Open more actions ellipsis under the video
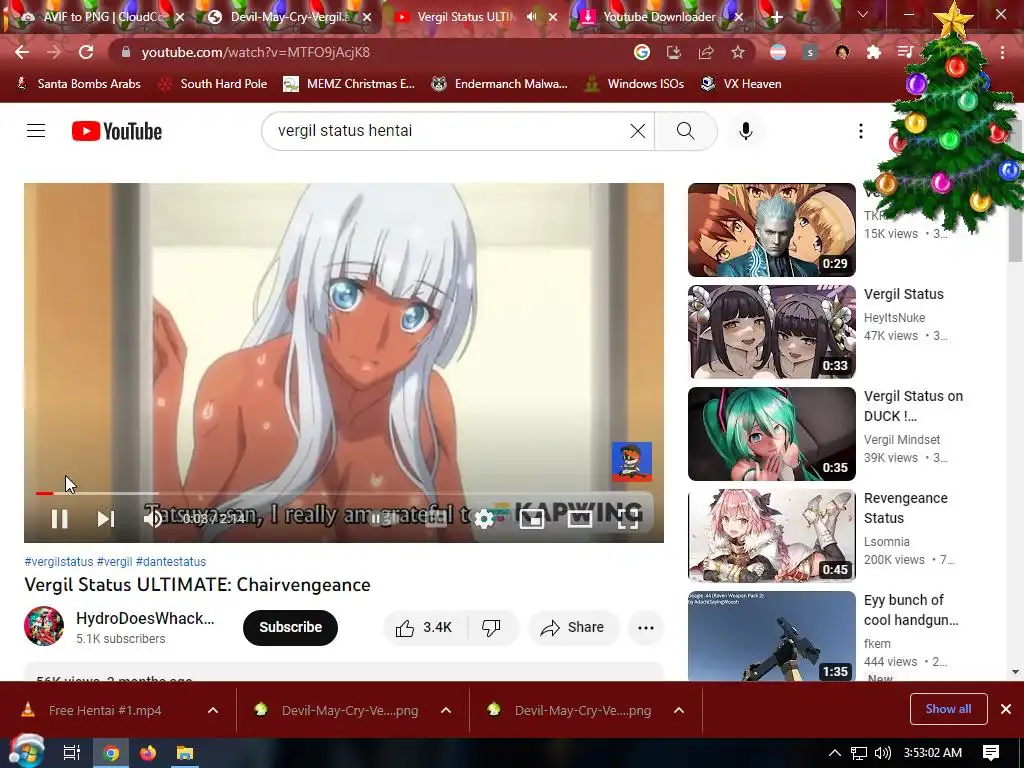The height and width of the screenshot is (768, 1024). click(646, 628)
